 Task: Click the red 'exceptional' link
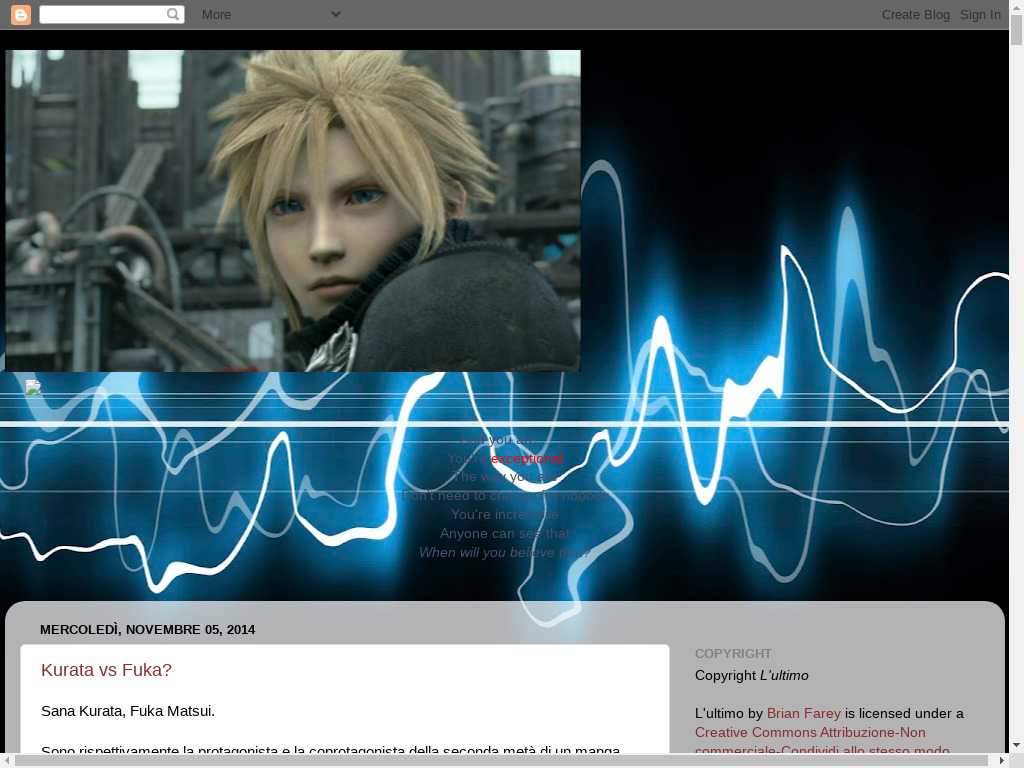[526, 458]
